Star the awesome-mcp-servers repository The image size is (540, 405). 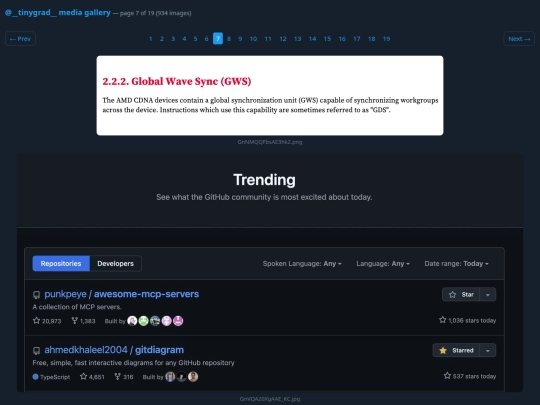coord(461,294)
